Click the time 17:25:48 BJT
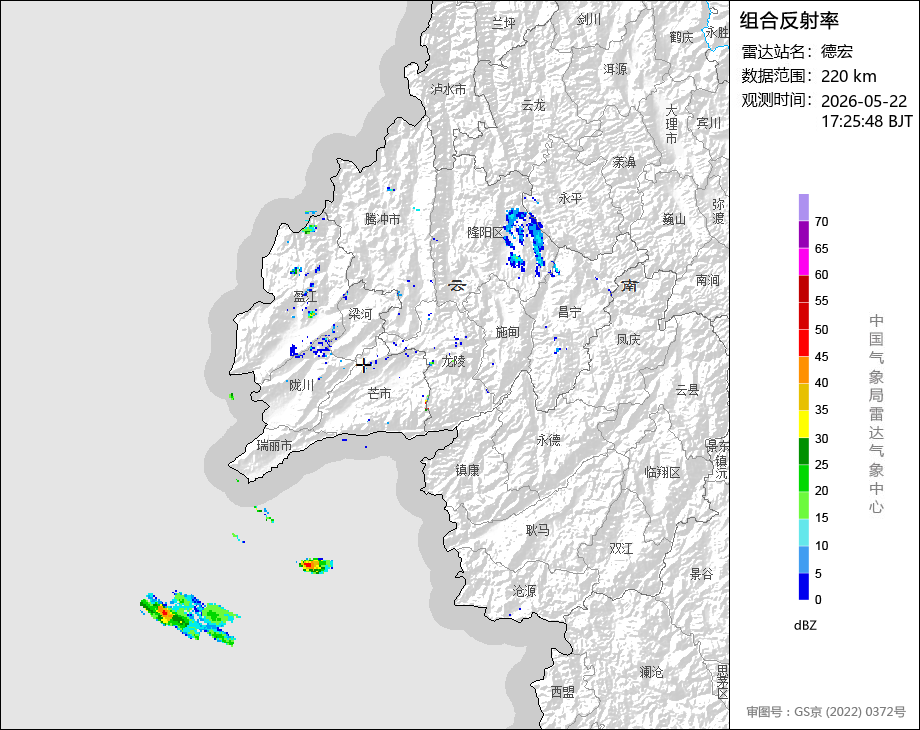Screen dimensions: 920x730 tap(867, 121)
